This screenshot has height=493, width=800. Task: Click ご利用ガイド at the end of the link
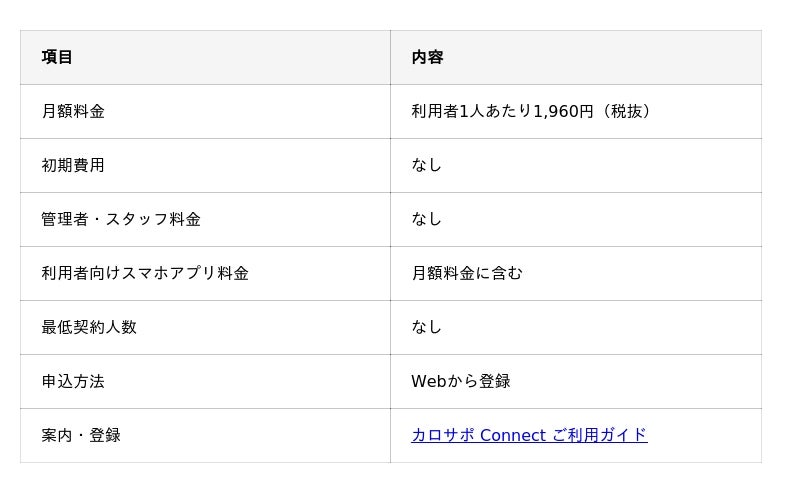click(x=600, y=435)
